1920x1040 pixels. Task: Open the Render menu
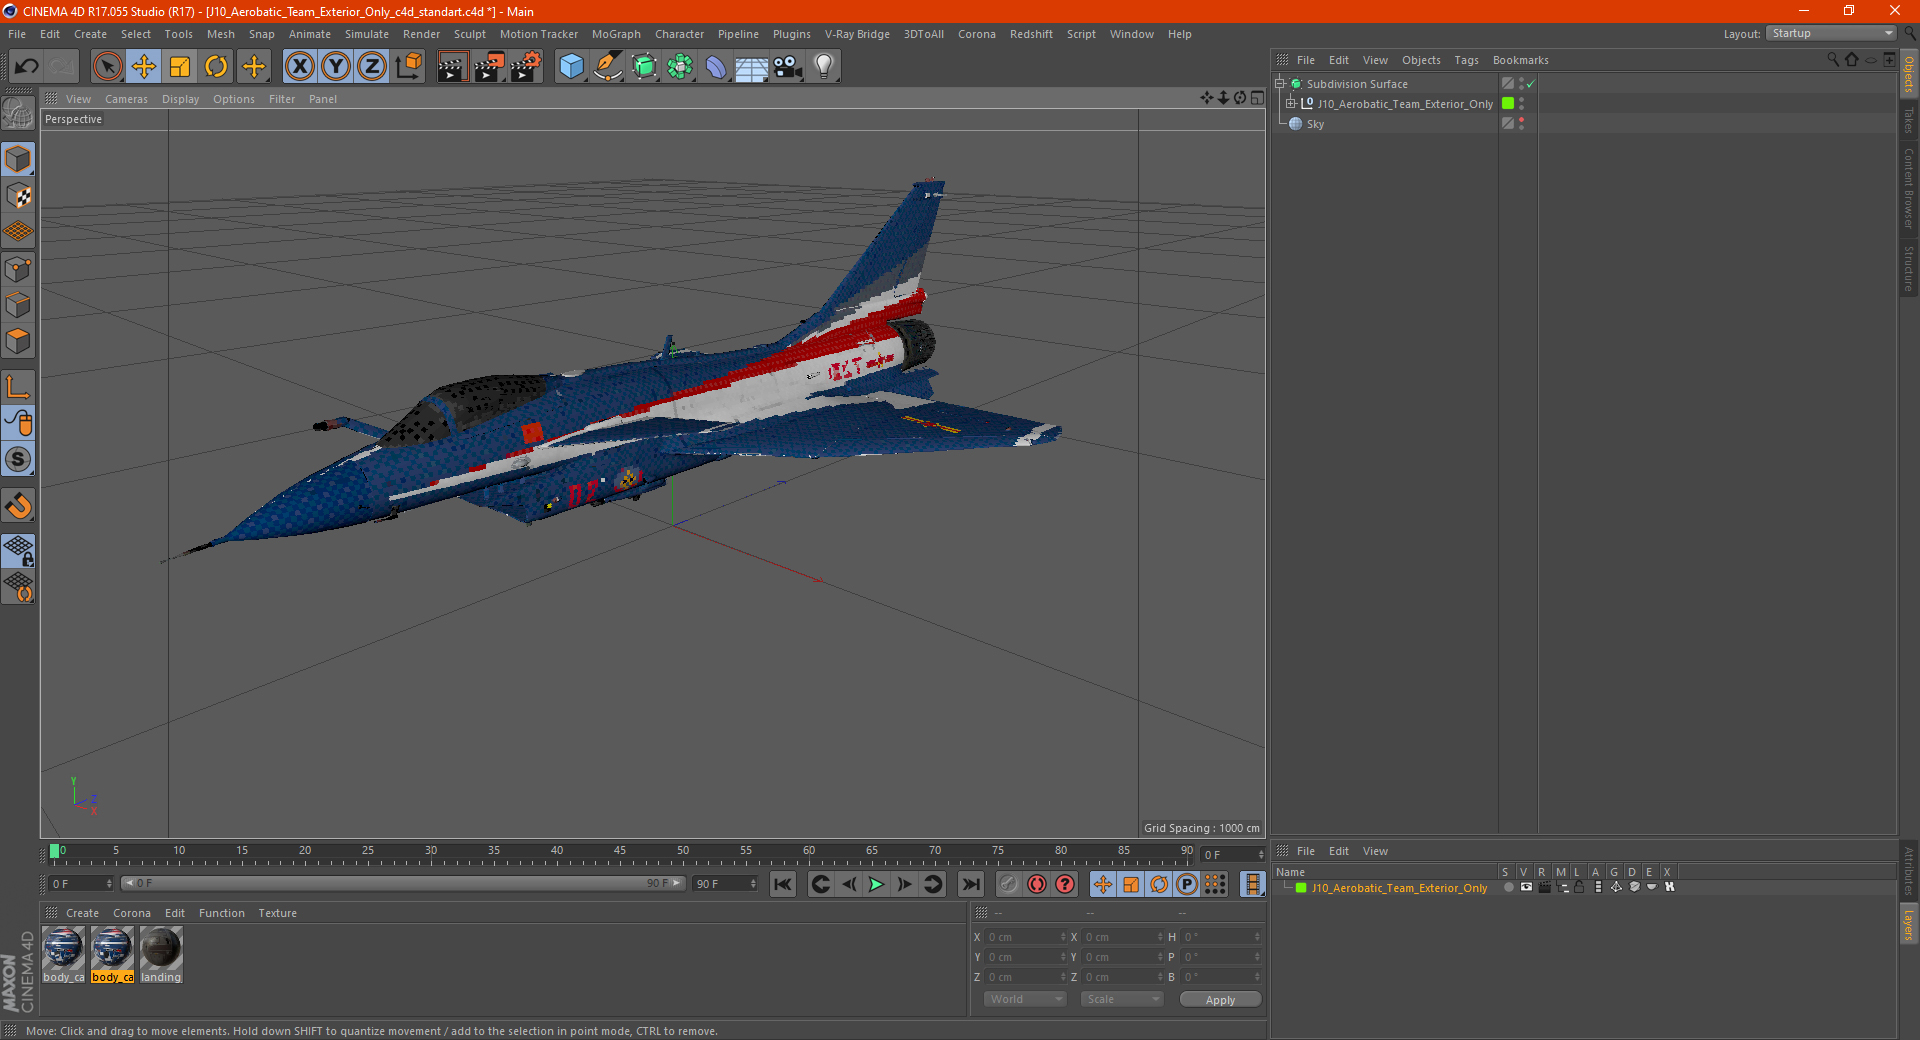[x=421, y=34]
